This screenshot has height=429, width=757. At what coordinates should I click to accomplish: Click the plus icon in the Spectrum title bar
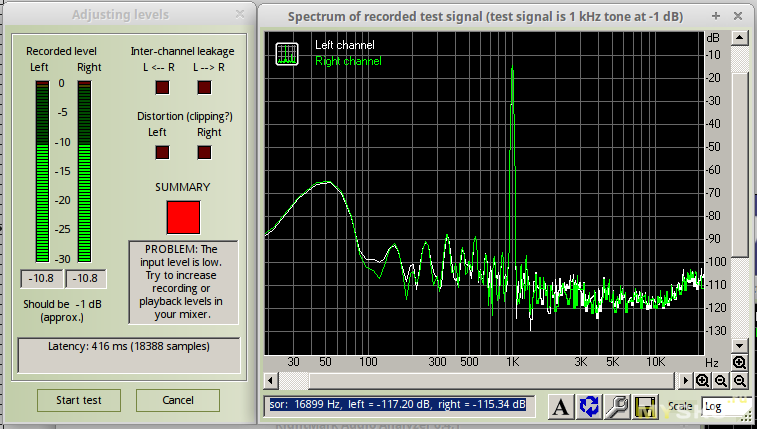tap(716, 16)
